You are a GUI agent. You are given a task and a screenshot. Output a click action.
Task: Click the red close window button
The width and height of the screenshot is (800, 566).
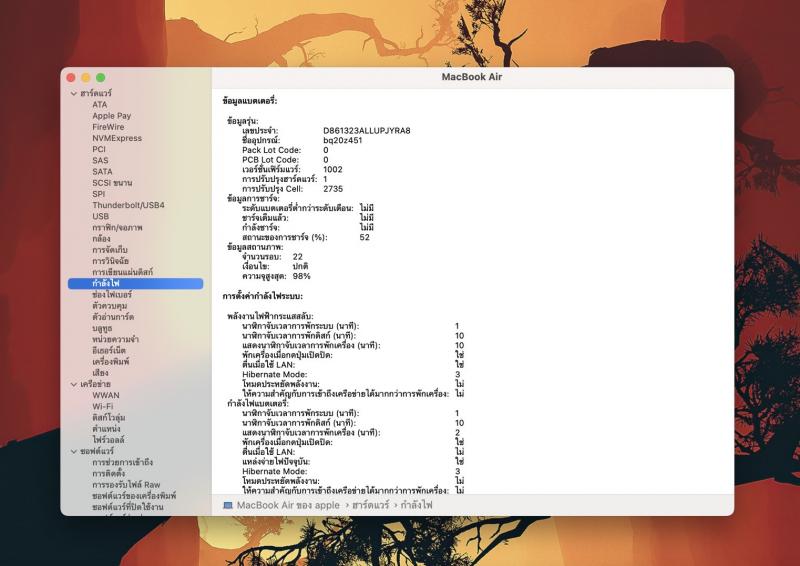pos(71,77)
